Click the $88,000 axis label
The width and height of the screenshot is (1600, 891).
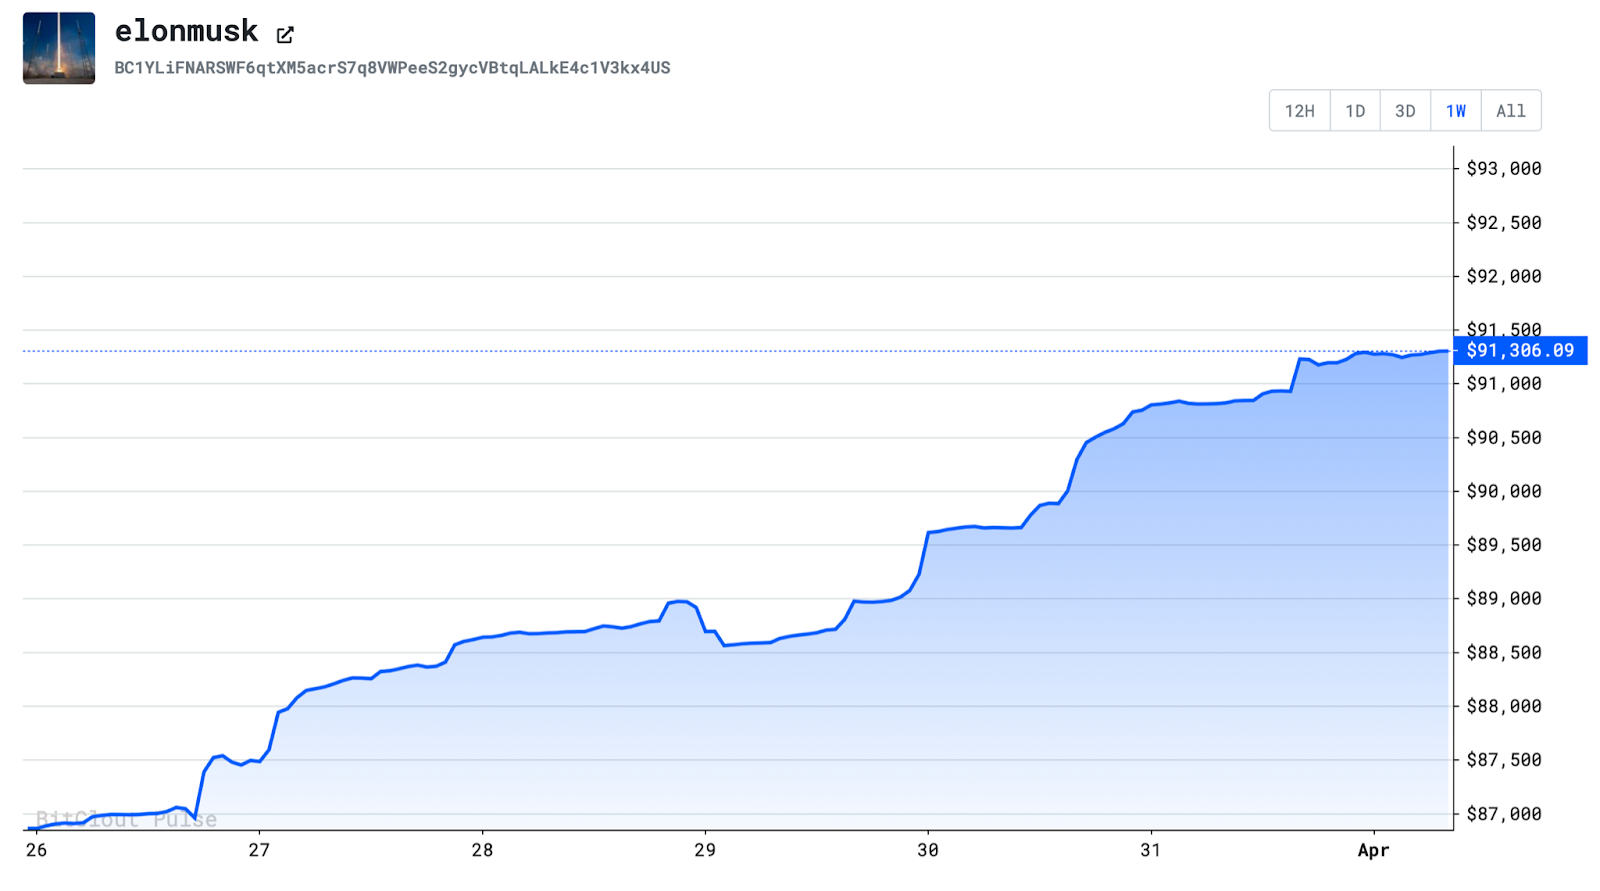tap(1504, 707)
